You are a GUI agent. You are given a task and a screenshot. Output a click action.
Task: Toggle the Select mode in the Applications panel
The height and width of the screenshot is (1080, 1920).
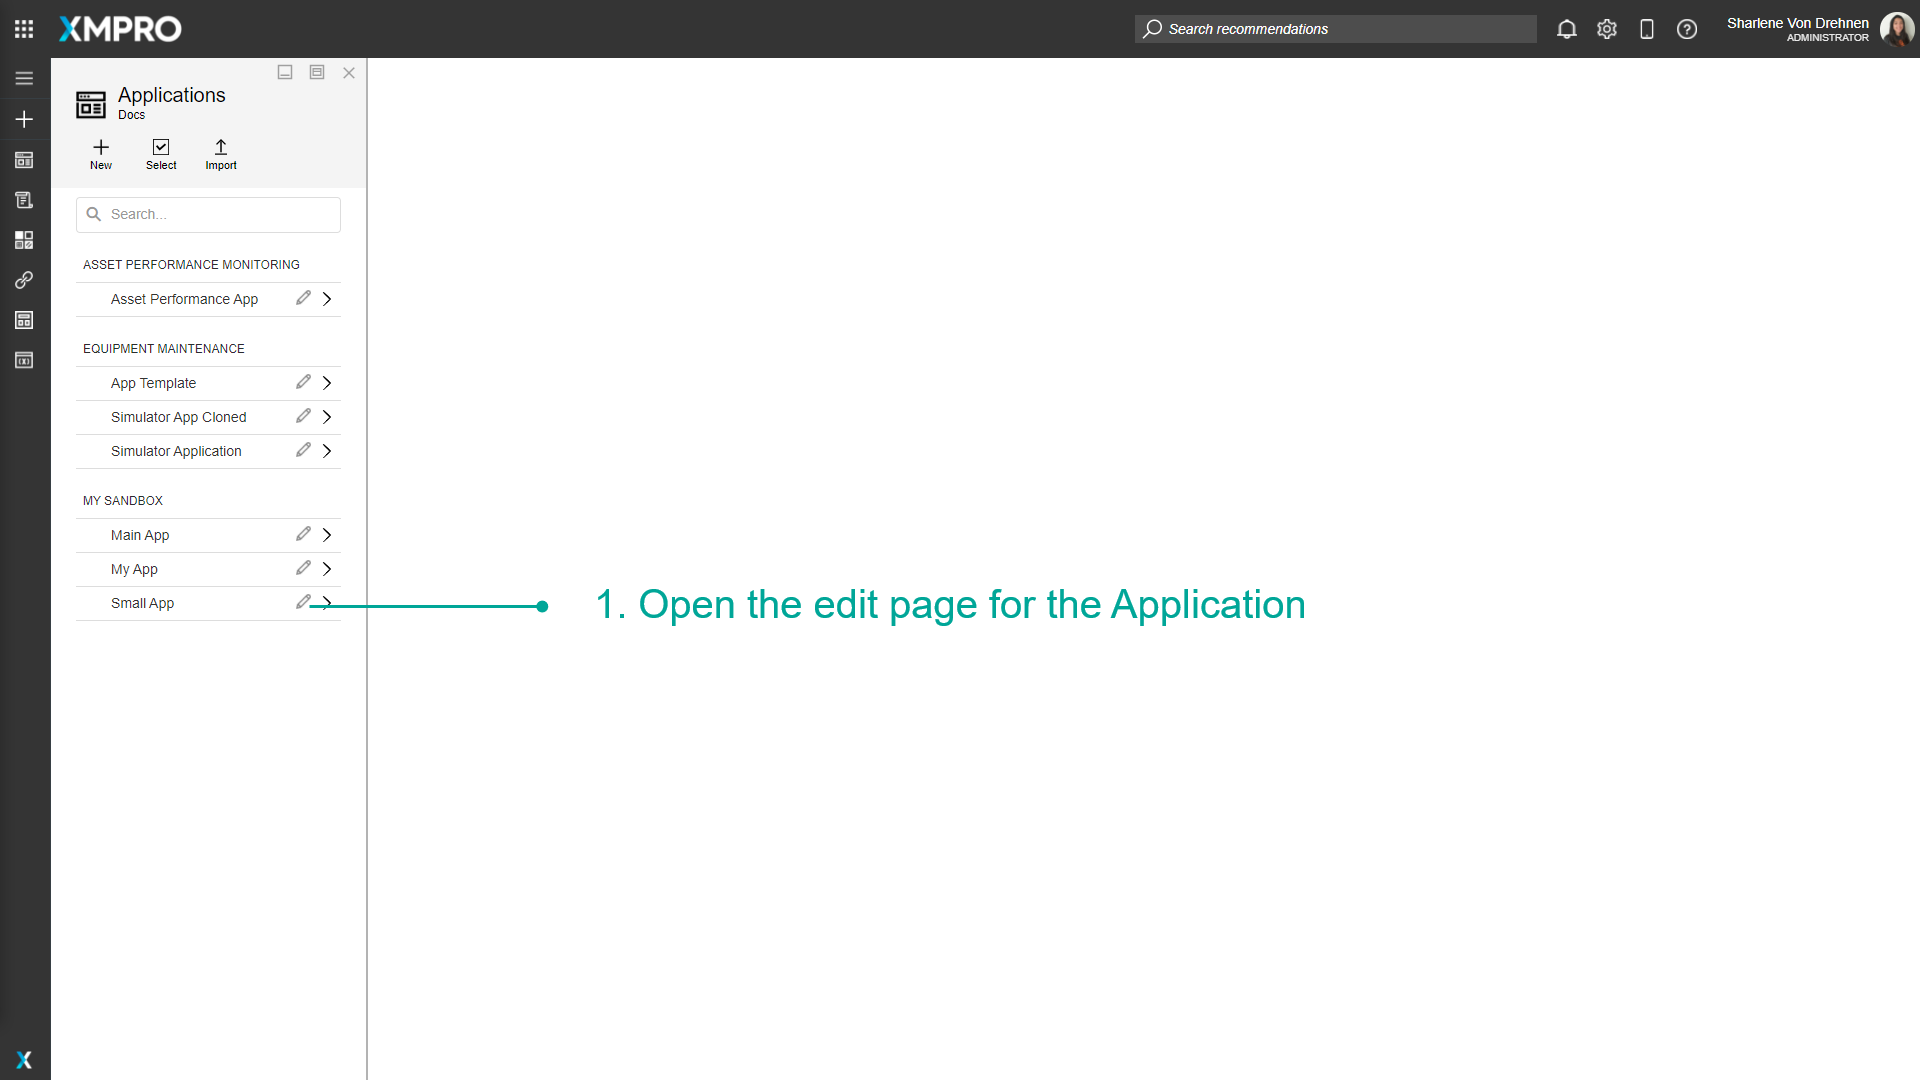pos(161,153)
